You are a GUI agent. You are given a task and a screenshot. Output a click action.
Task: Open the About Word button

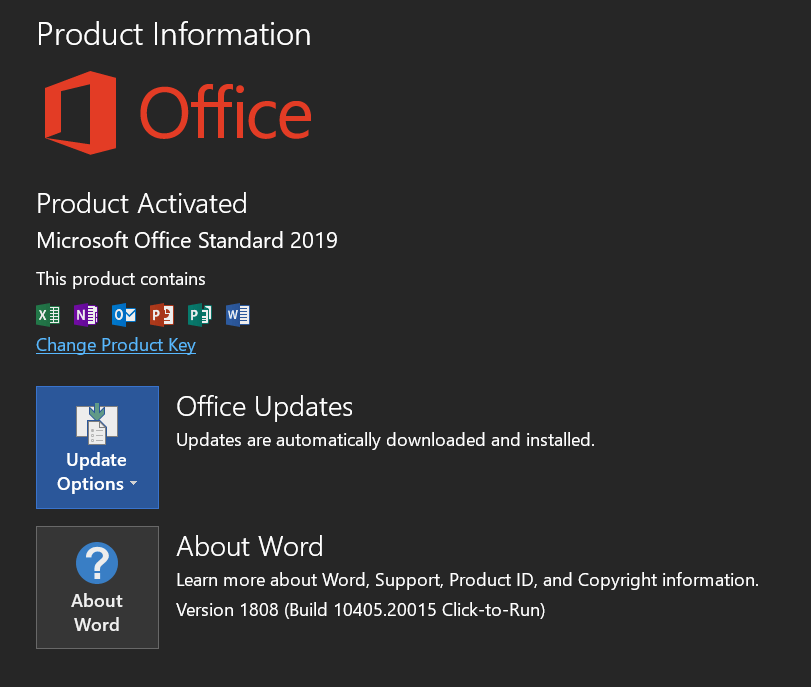tap(97, 588)
